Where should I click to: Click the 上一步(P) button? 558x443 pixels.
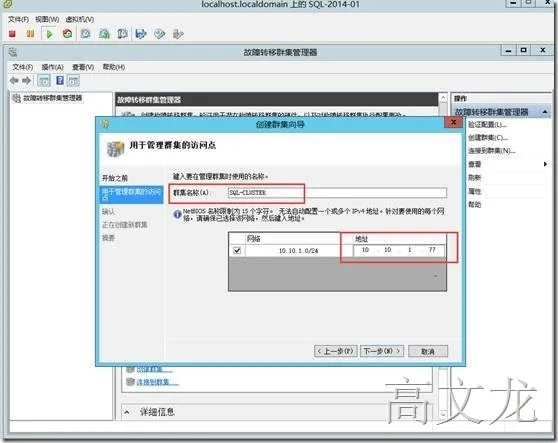(336, 351)
